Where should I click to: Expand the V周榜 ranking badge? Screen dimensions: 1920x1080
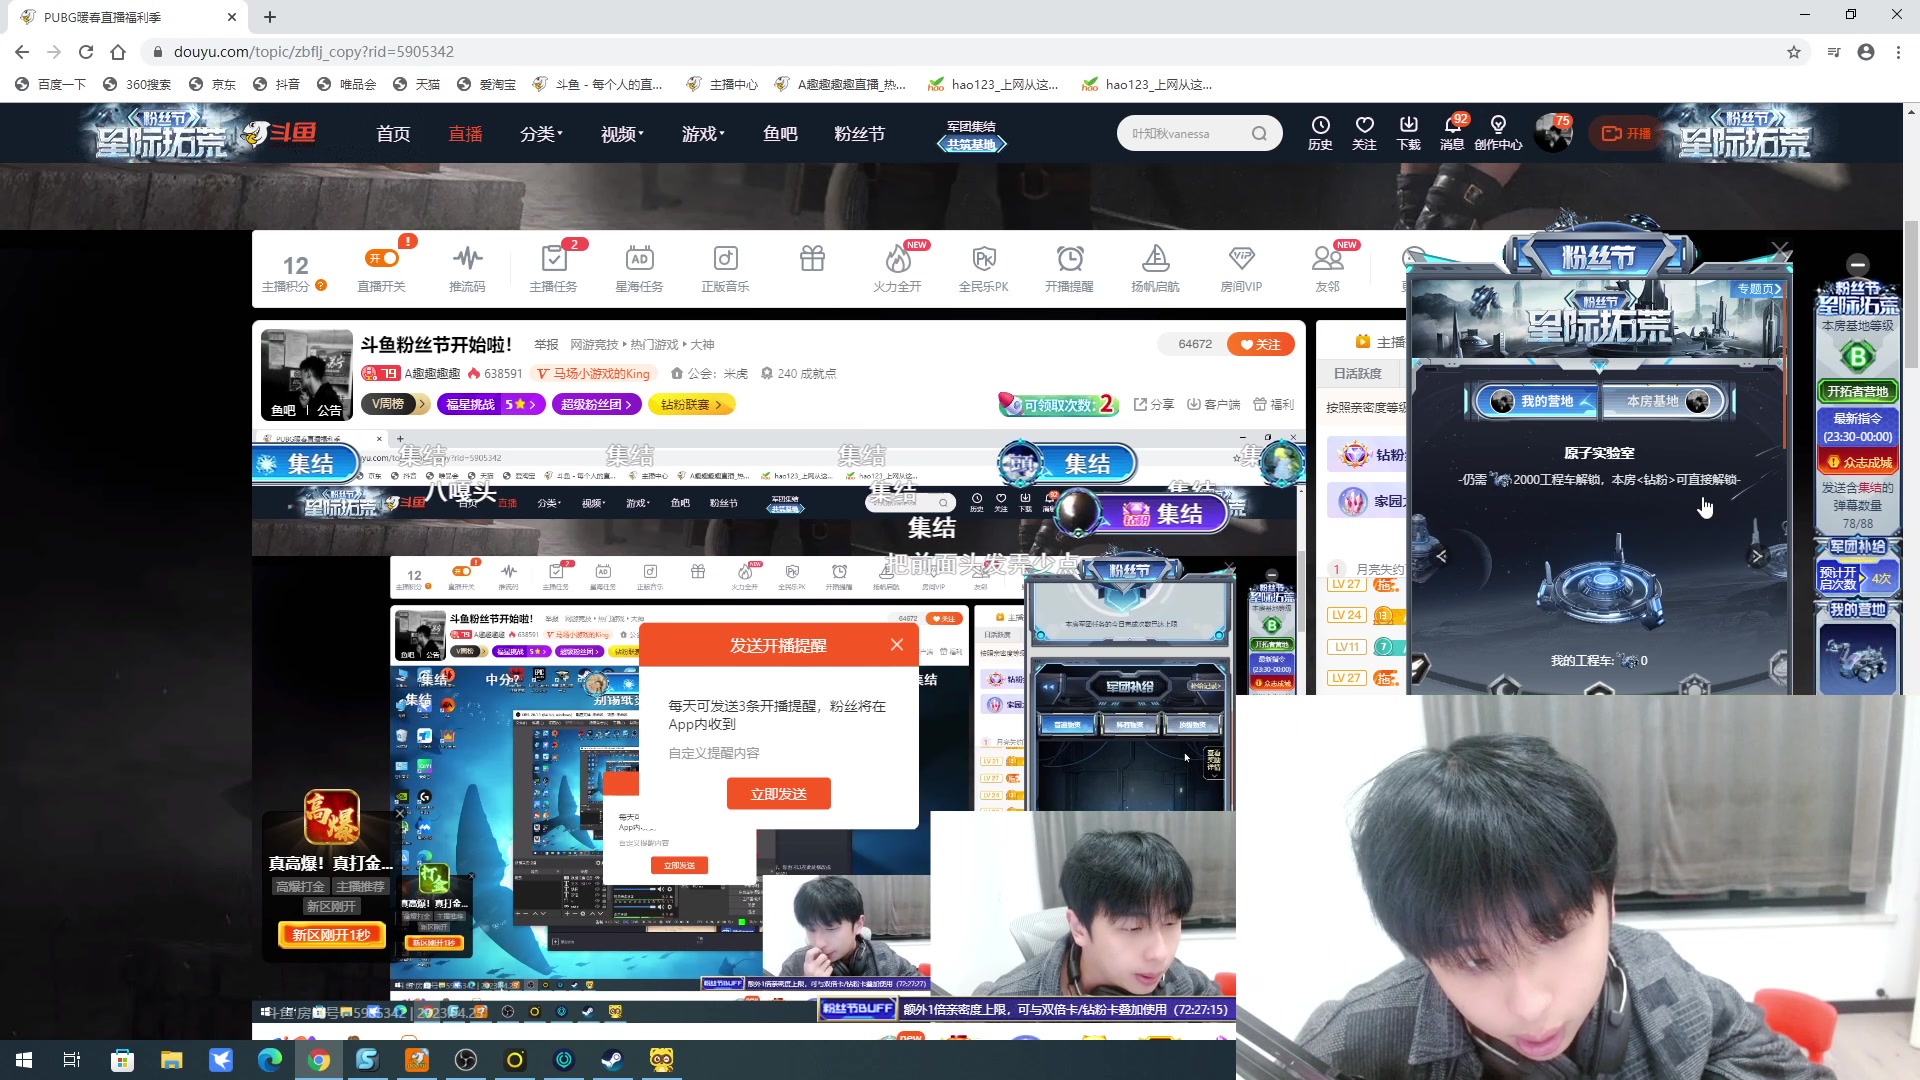(395, 404)
